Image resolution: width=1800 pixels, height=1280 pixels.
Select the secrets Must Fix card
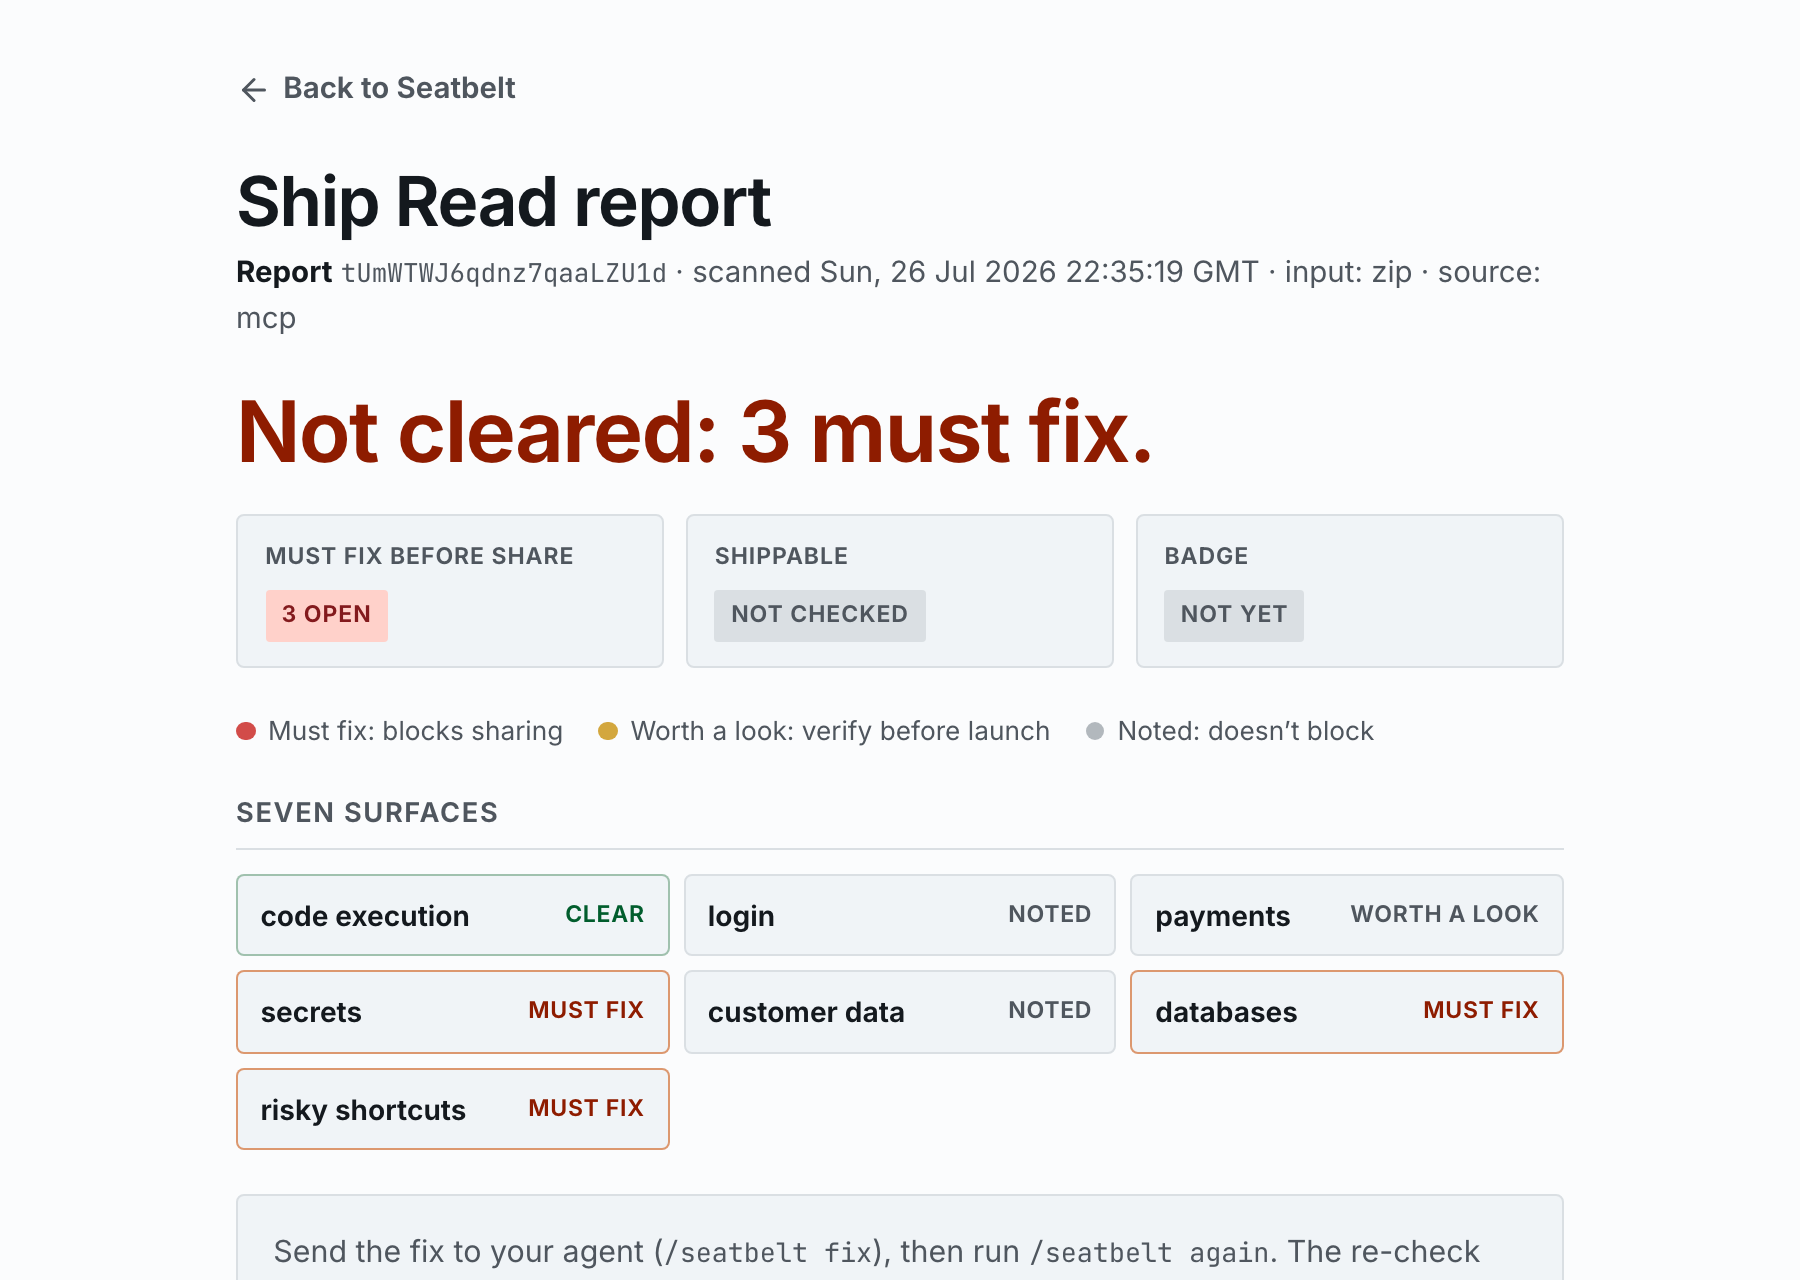[453, 1012]
